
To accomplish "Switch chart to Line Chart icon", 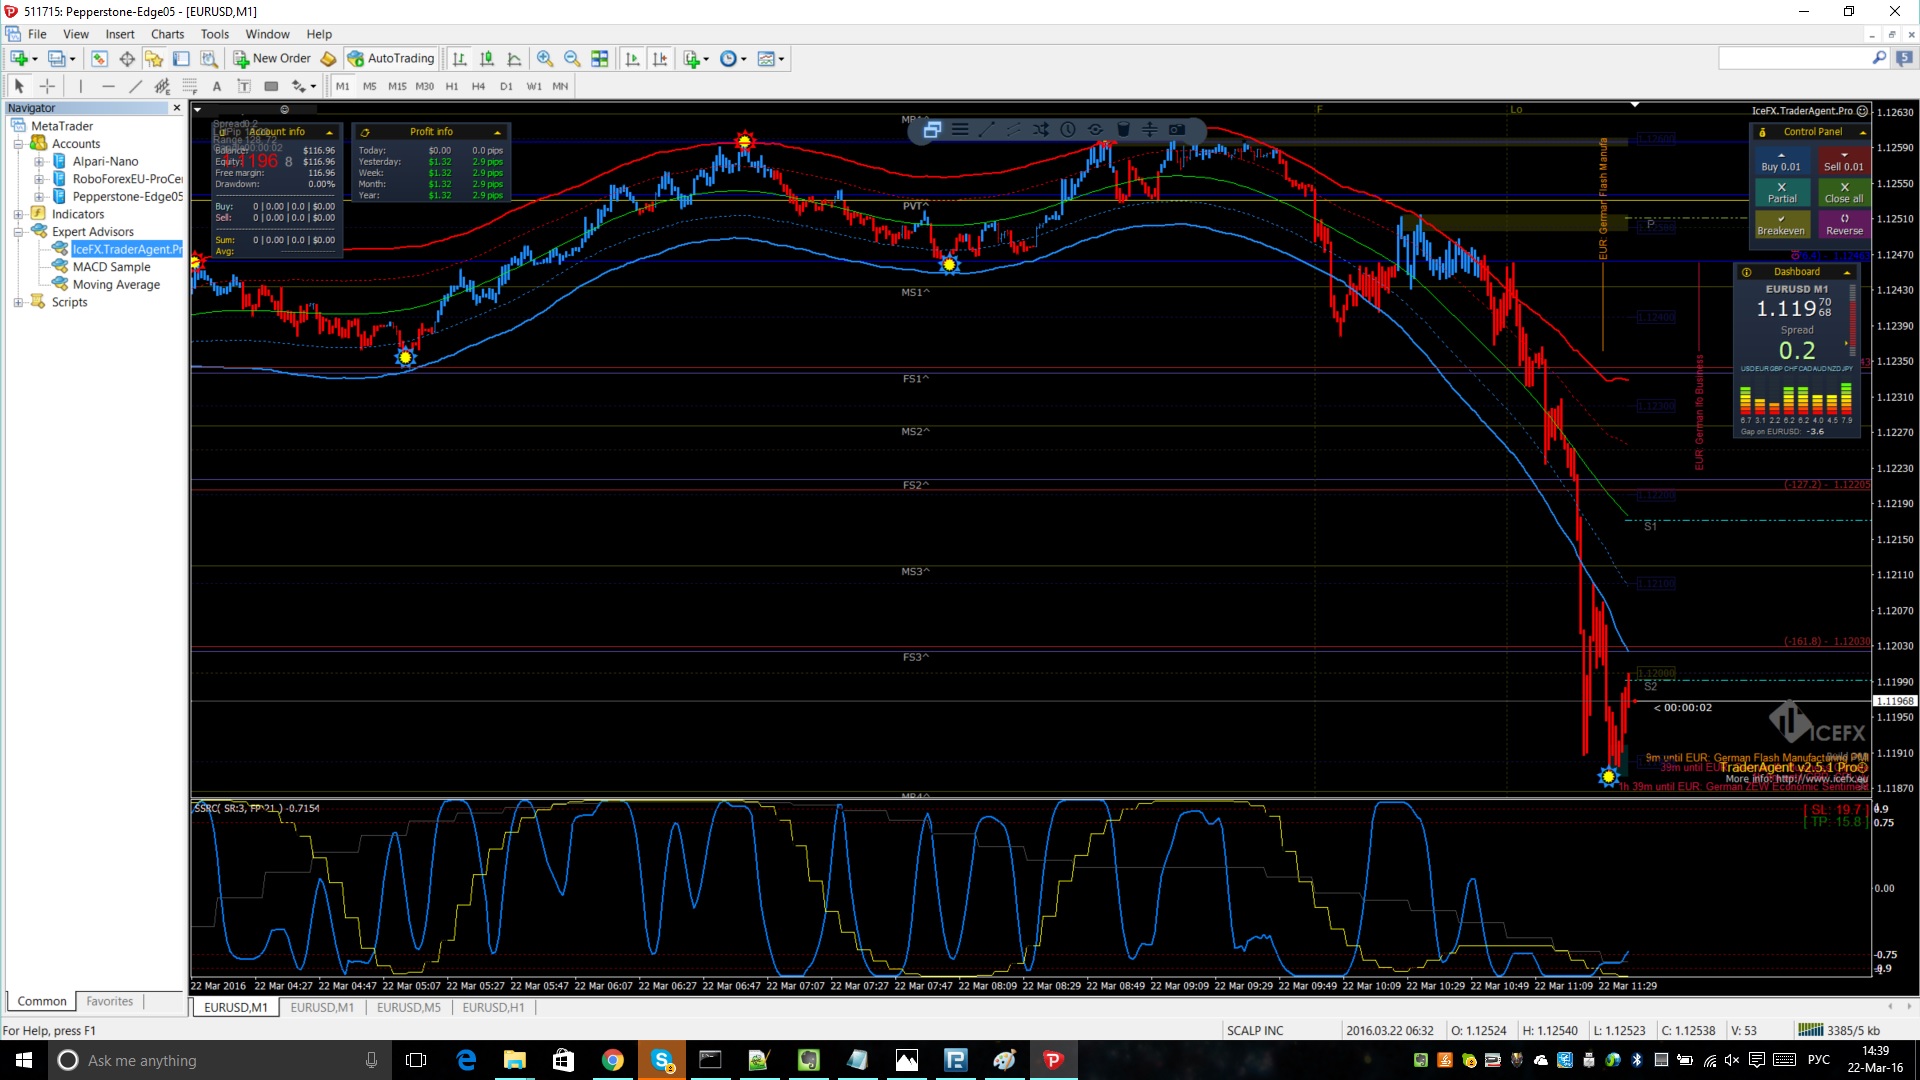I will [514, 59].
